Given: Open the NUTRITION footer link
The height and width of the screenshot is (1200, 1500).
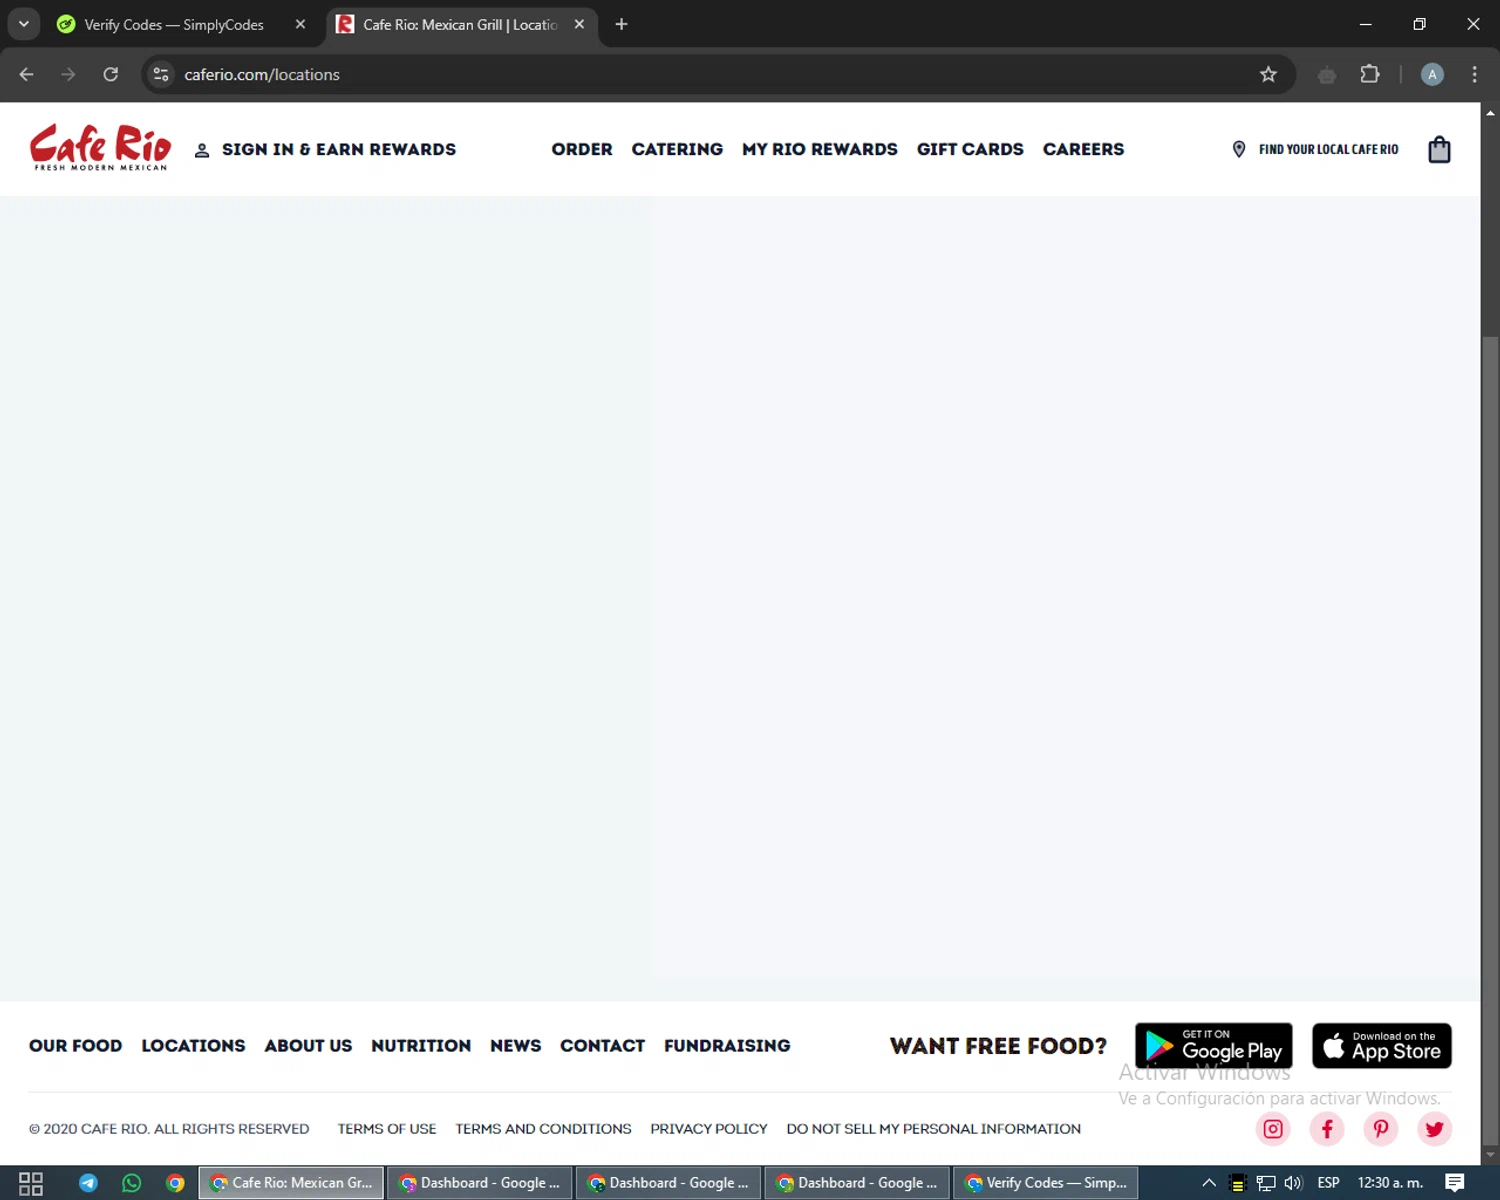Looking at the screenshot, I should tap(421, 1046).
